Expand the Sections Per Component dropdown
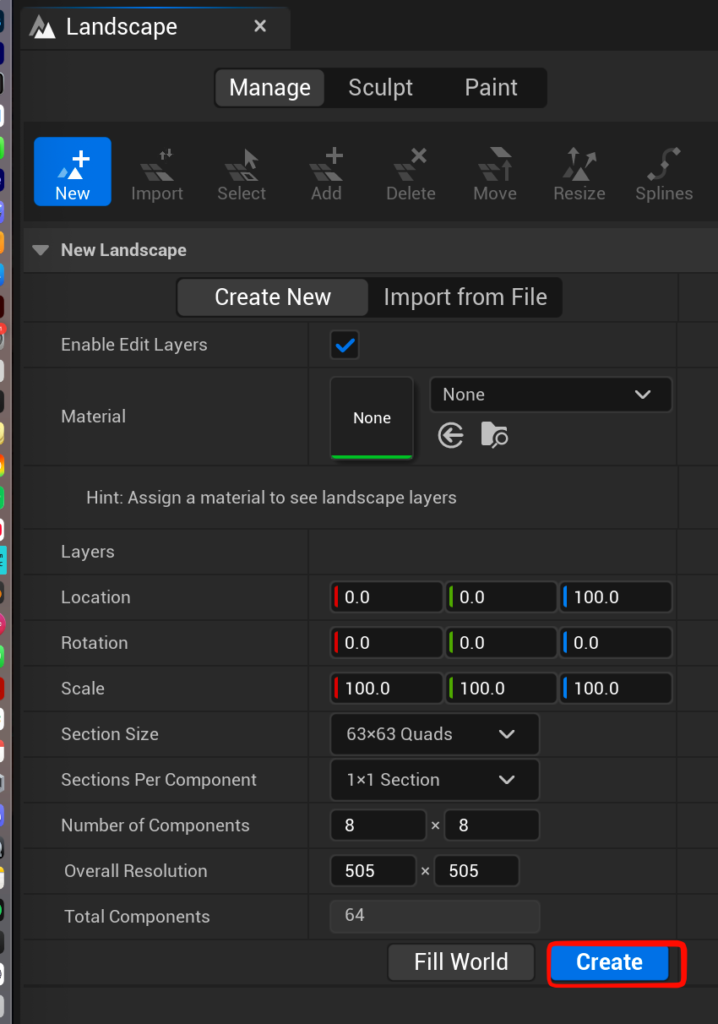 434,780
